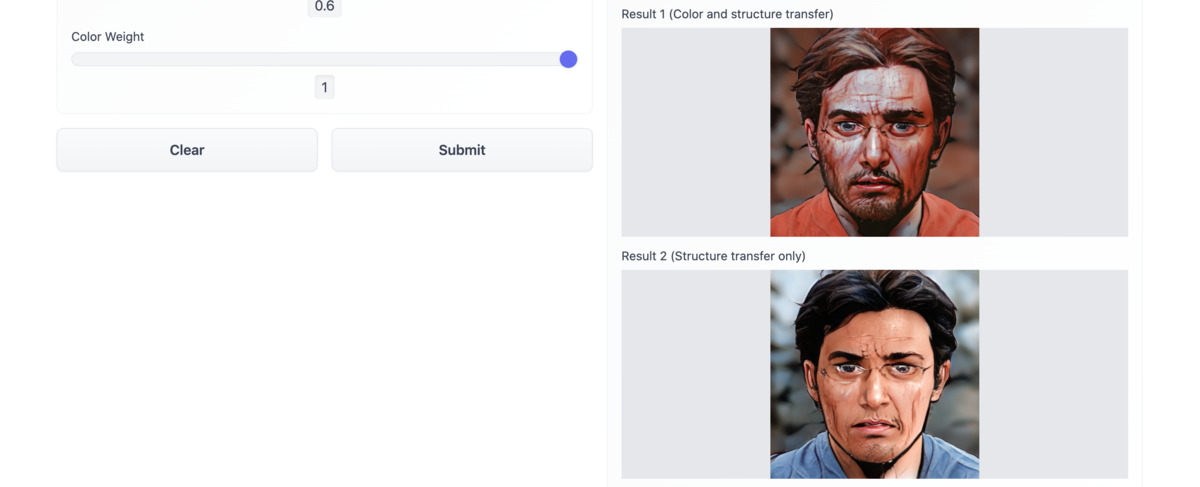The width and height of the screenshot is (1200, 487).
Task: Select the Color Weight label text
Action: 108,37
